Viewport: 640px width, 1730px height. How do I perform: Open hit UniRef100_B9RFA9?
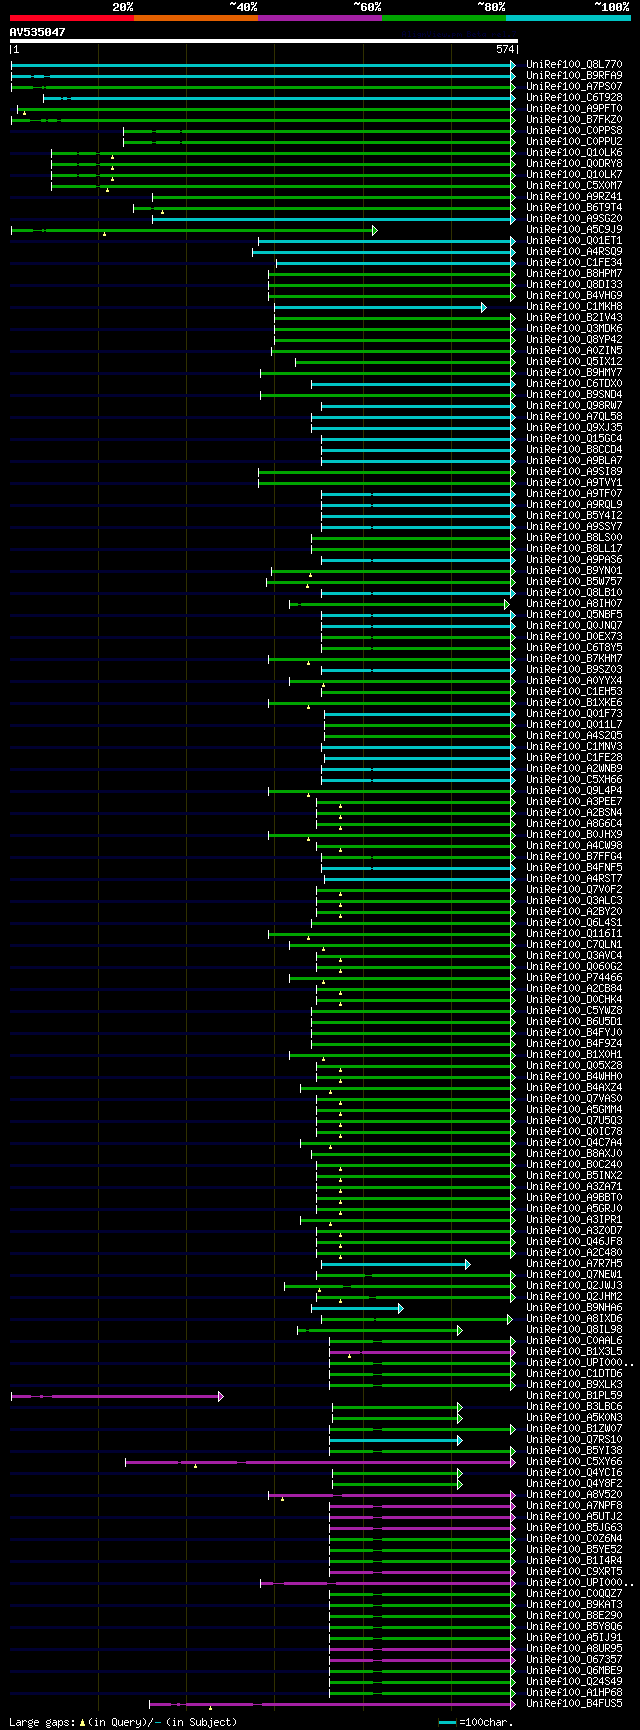pos(574,76)
